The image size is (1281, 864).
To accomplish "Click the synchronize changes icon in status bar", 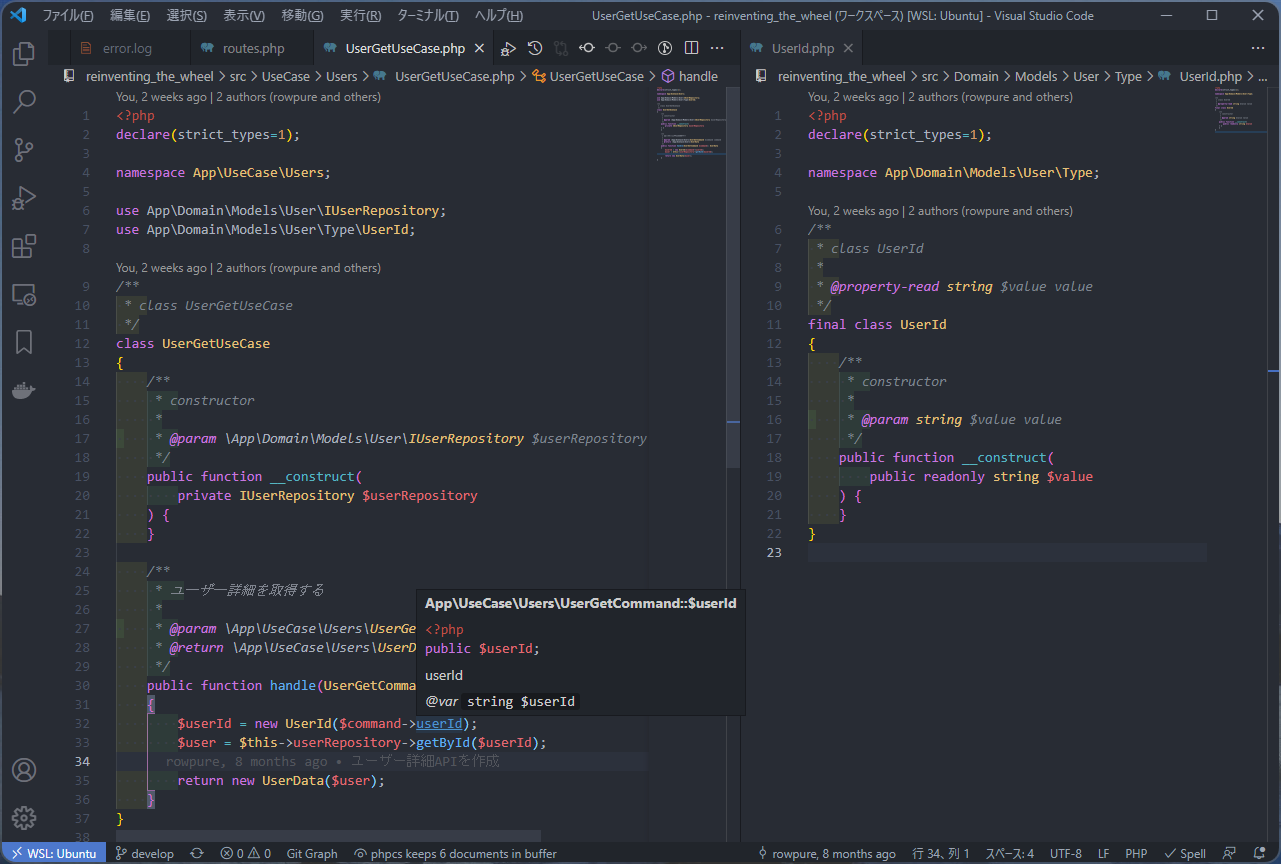I will pos(196,853).
